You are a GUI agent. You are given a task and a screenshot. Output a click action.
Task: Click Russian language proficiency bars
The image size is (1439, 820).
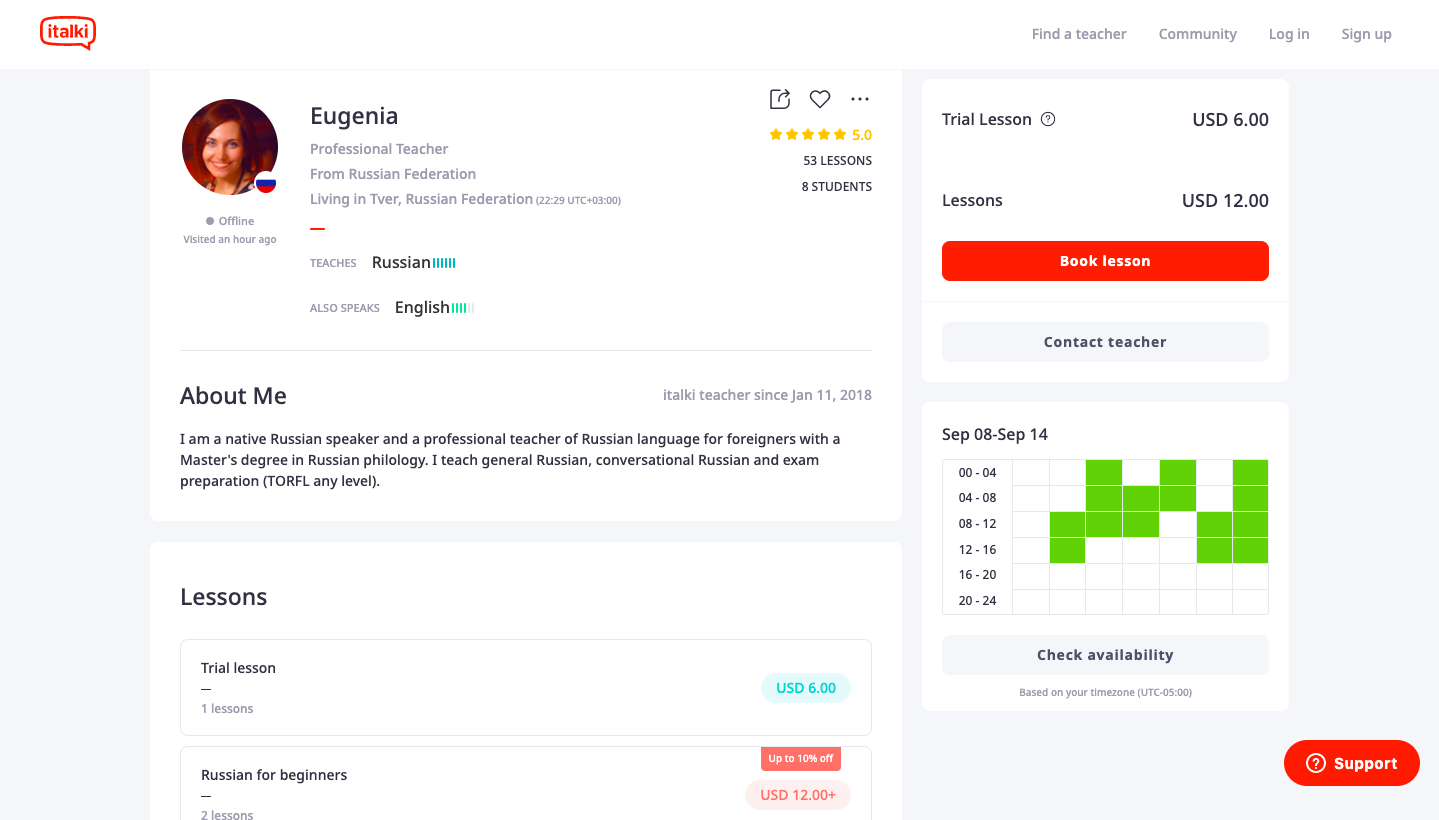tap(444, 263)
